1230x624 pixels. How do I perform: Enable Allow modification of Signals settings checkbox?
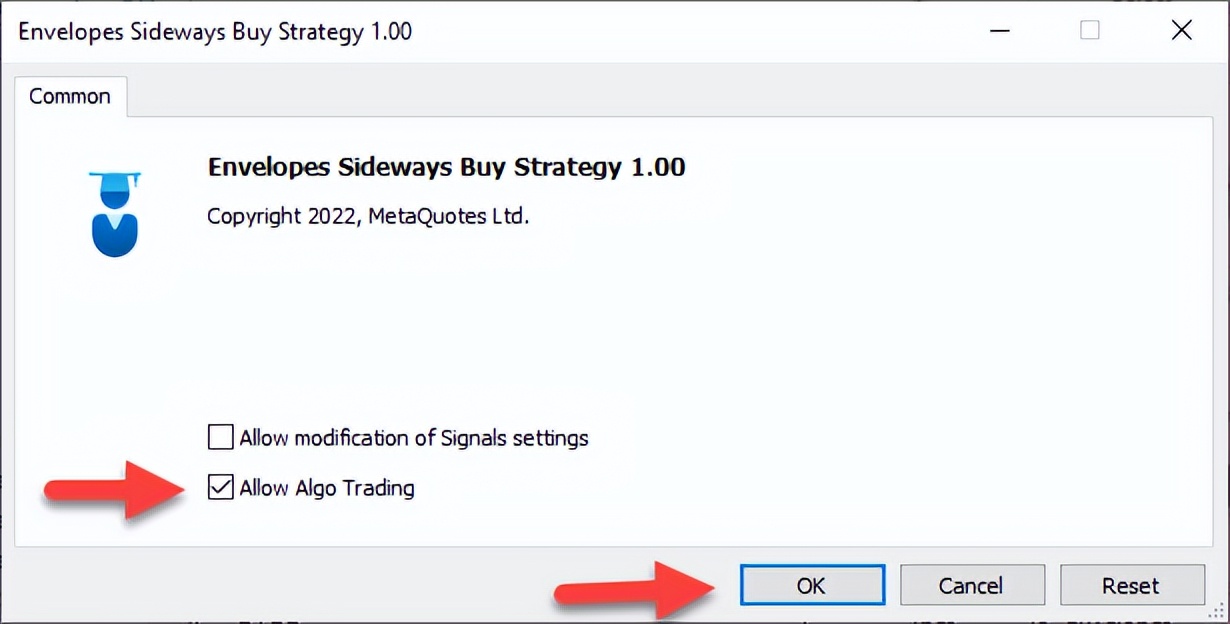[220, 438]
